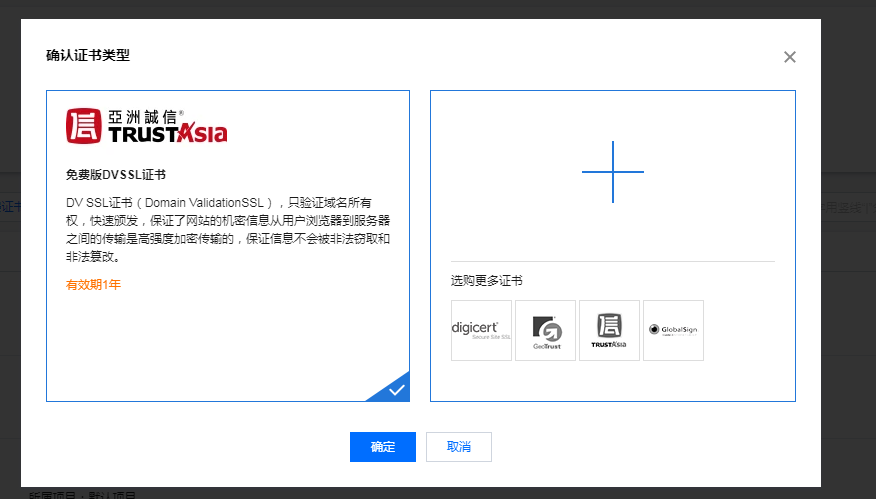Select the DigiCert certificate brand logo
The image size is (876, 499).
pos(481,330)
